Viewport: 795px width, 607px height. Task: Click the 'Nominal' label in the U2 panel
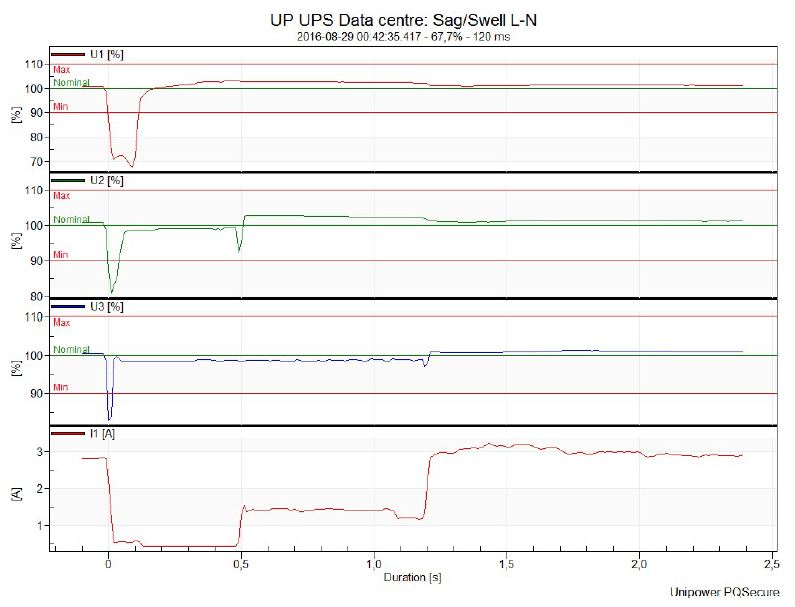(71, 220)
